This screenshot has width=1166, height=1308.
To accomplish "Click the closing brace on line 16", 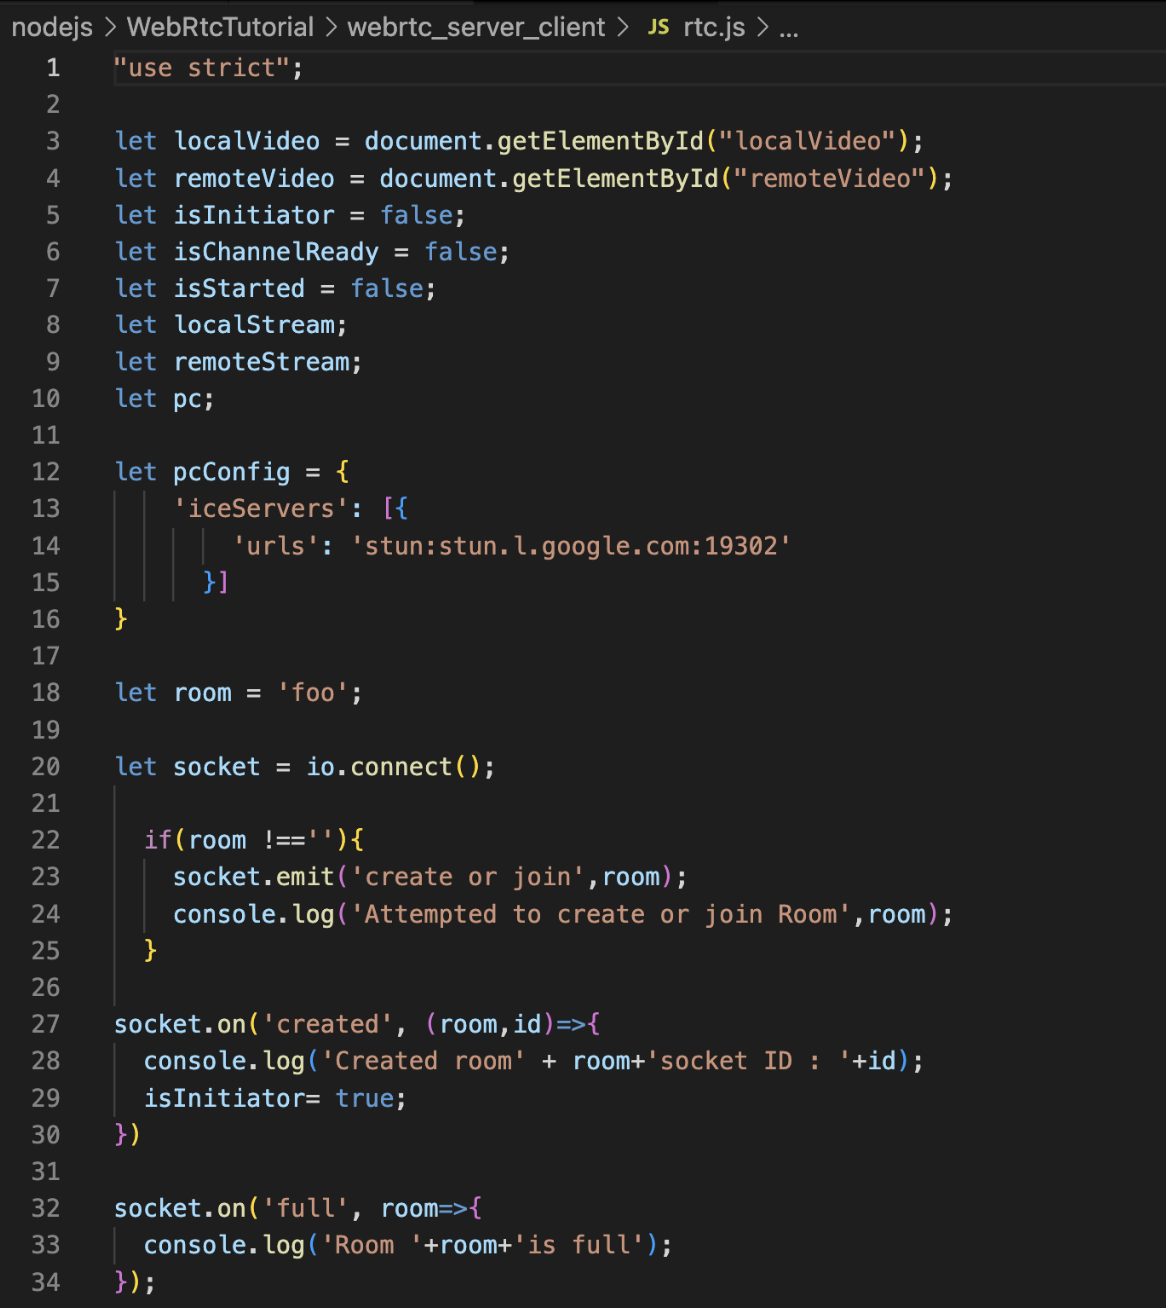I will 121,619.
